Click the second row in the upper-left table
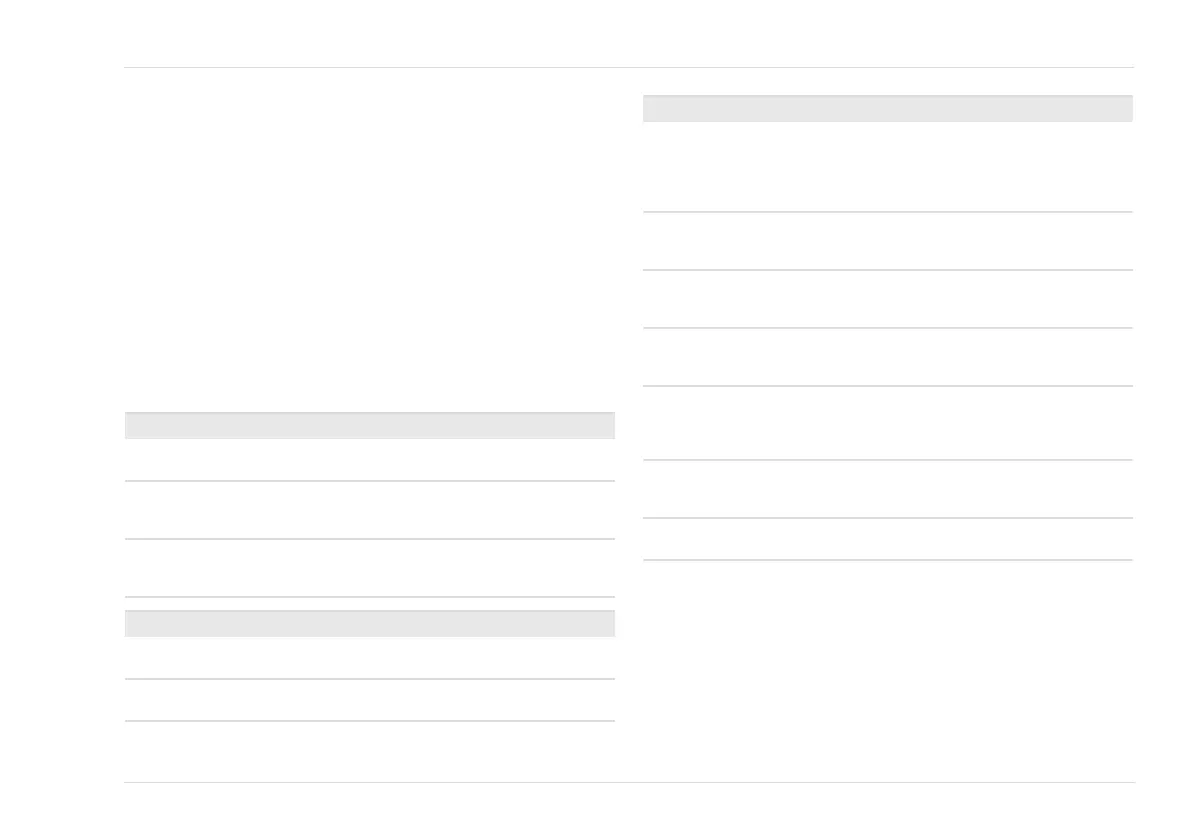 click(369, 510)
